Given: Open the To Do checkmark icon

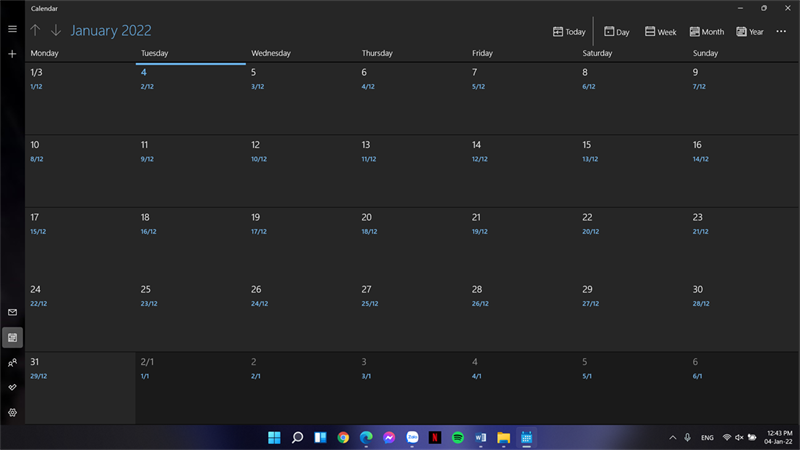Looking at the screenshot, I should point(12,388).
